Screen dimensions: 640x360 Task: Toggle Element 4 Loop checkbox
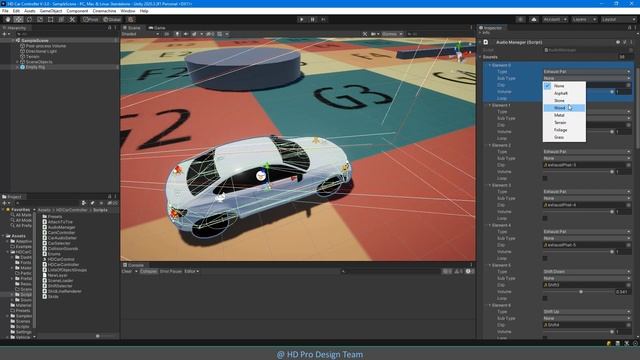click(545, 258)
